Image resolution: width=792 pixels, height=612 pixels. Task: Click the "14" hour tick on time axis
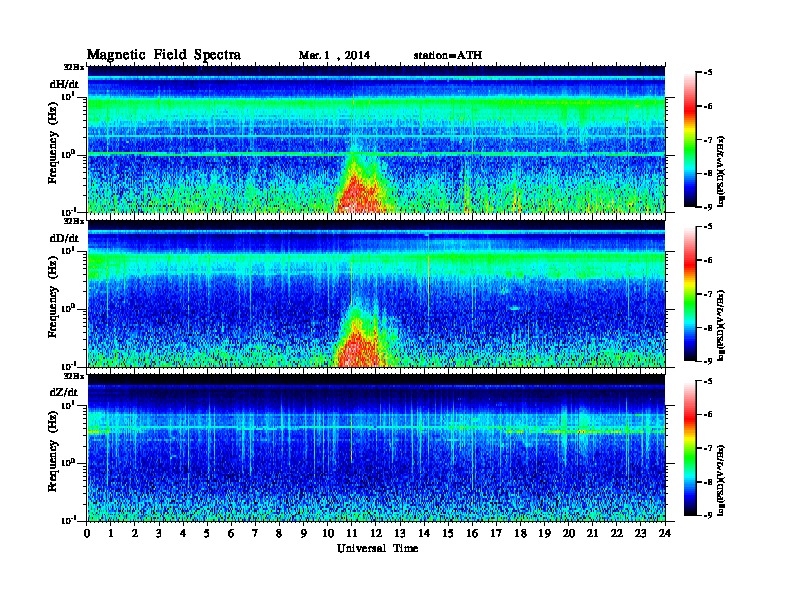pyautogui.click(x=424, y=534)
